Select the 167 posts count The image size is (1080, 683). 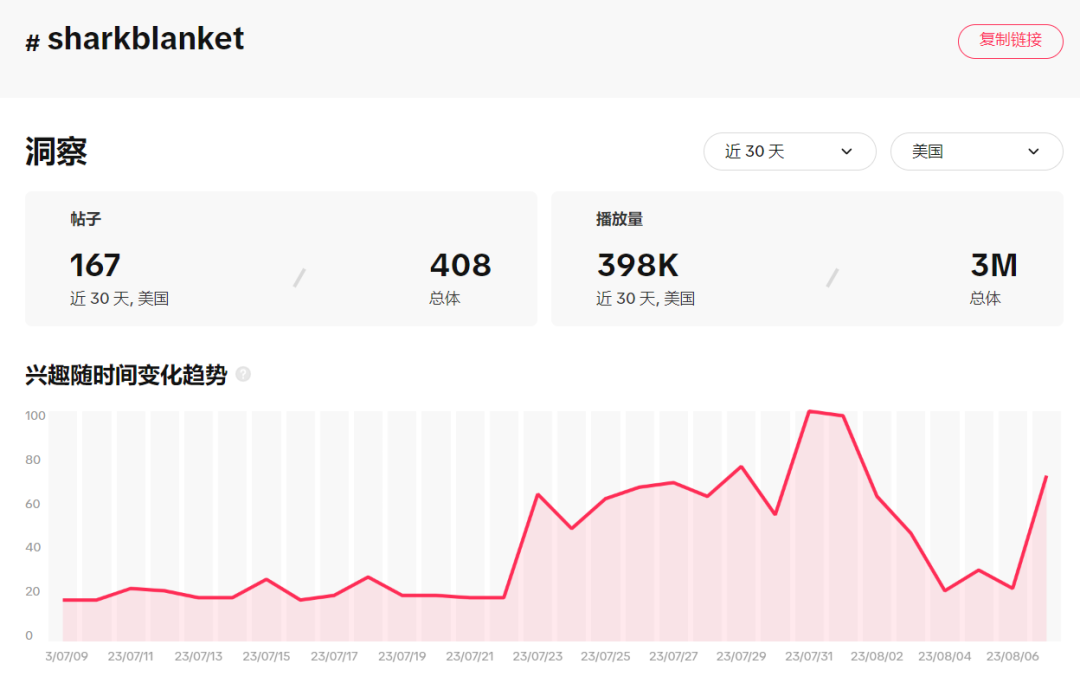click(x=95, y=265)
